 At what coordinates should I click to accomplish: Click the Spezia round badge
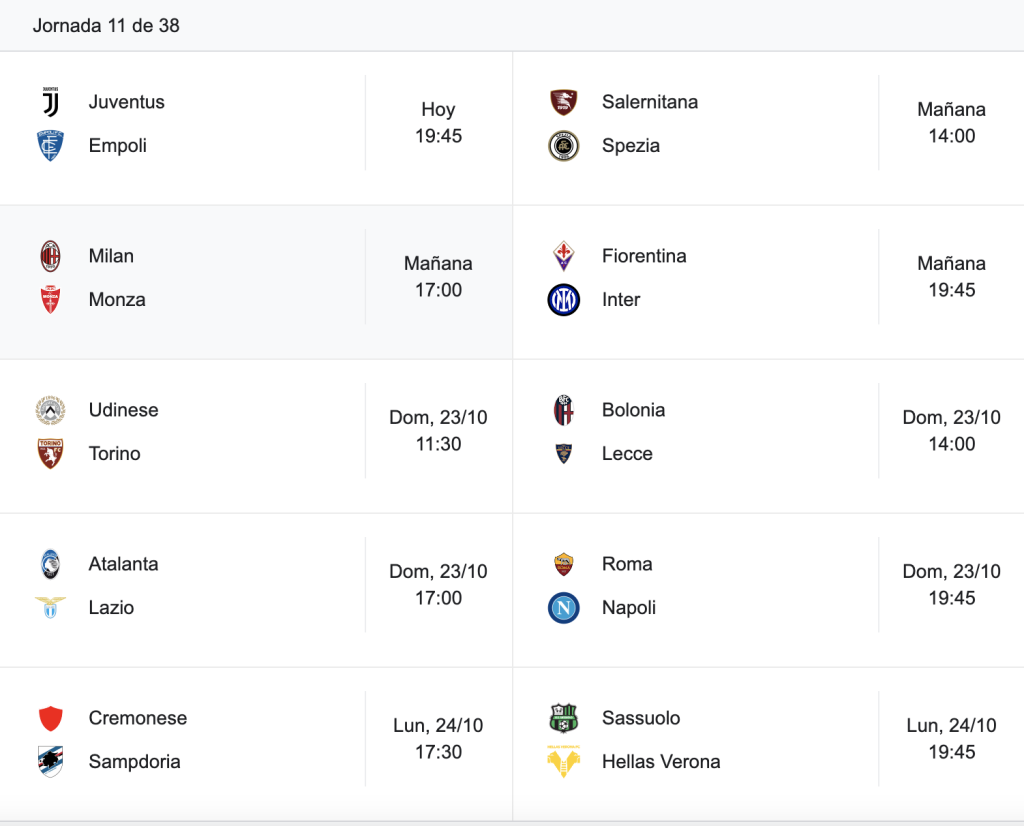pyautogui.click(x=564, y=146)
